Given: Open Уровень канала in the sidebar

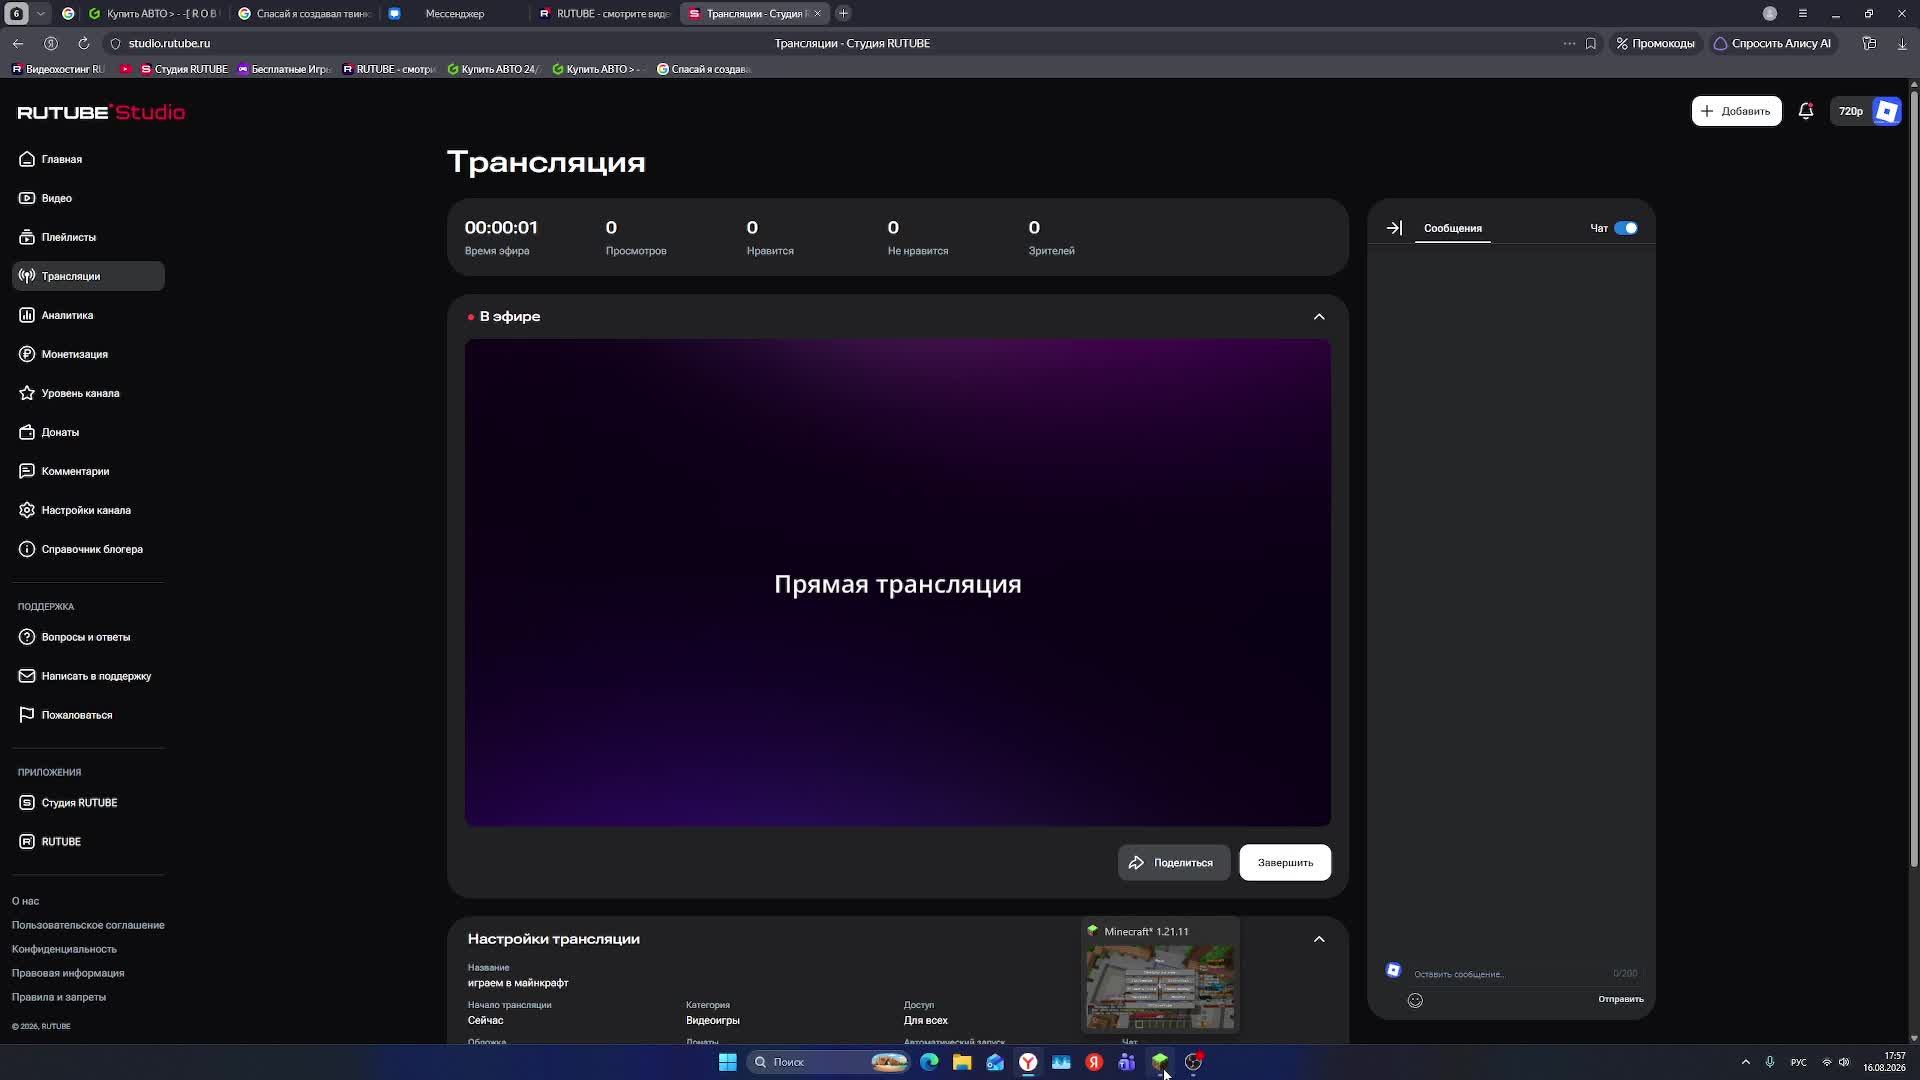Looking at the screenshot, I should (88, 393).
